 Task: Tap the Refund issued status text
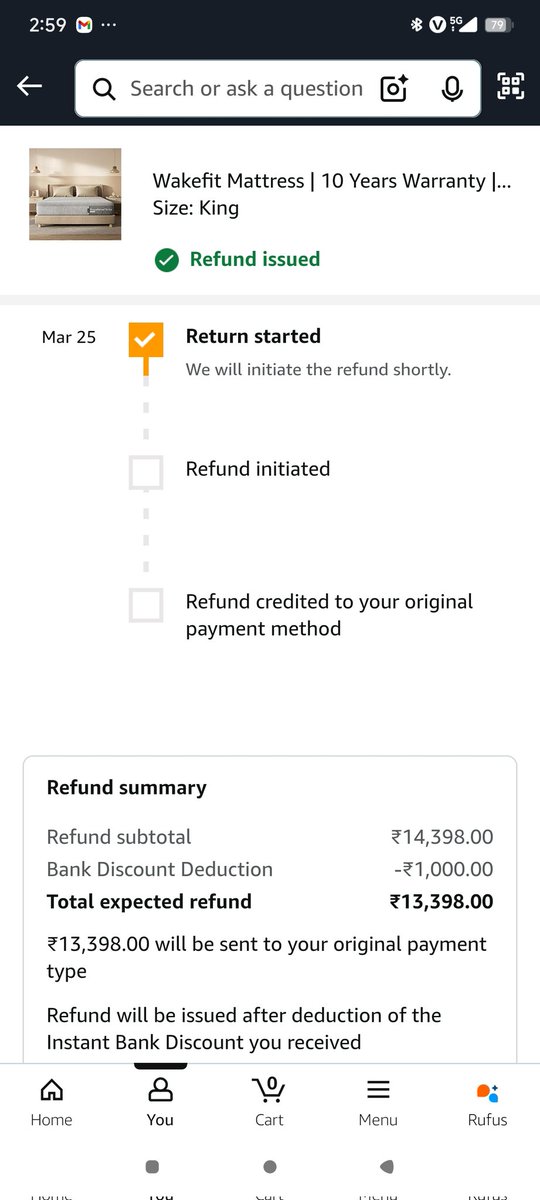[x=255, y=259]
